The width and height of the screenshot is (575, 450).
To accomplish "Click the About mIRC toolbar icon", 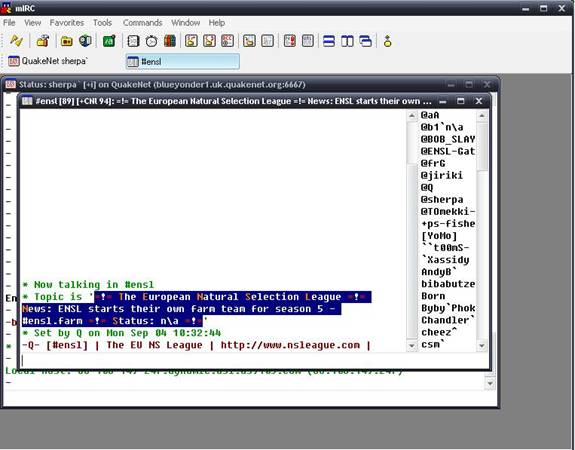I will click(388, 41).
